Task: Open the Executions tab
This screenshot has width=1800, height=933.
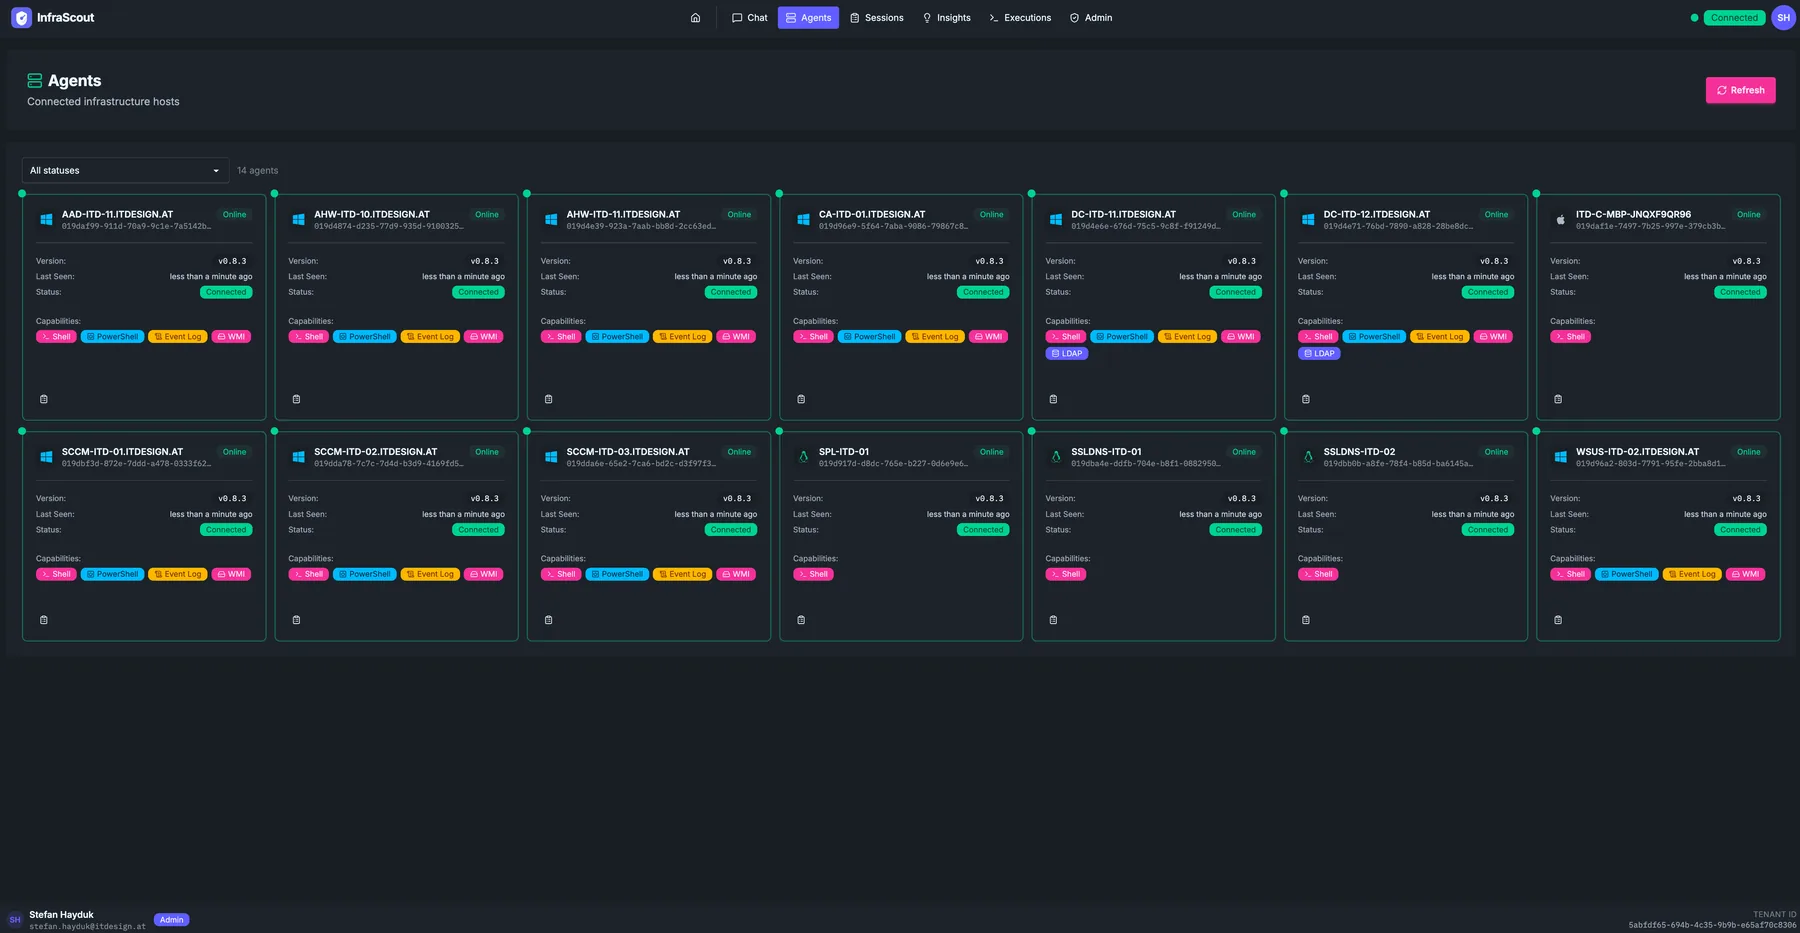Action: tap(1020, 18)
